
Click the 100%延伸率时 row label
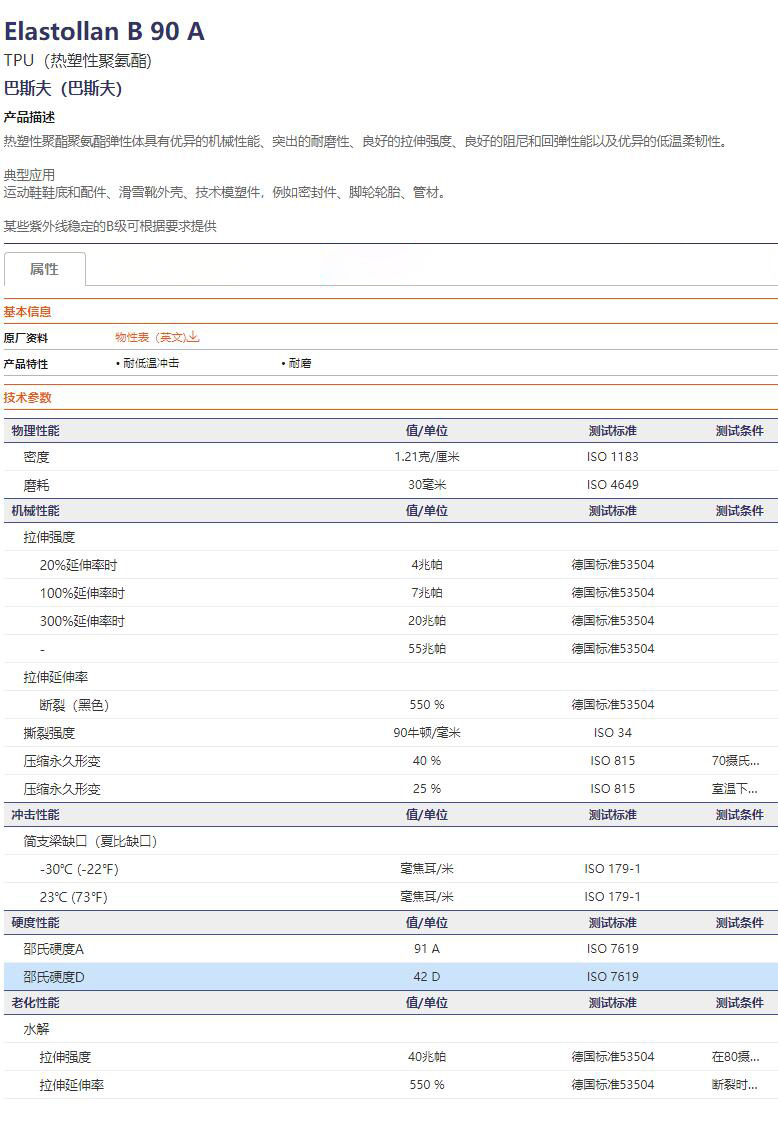coord(82,593)
